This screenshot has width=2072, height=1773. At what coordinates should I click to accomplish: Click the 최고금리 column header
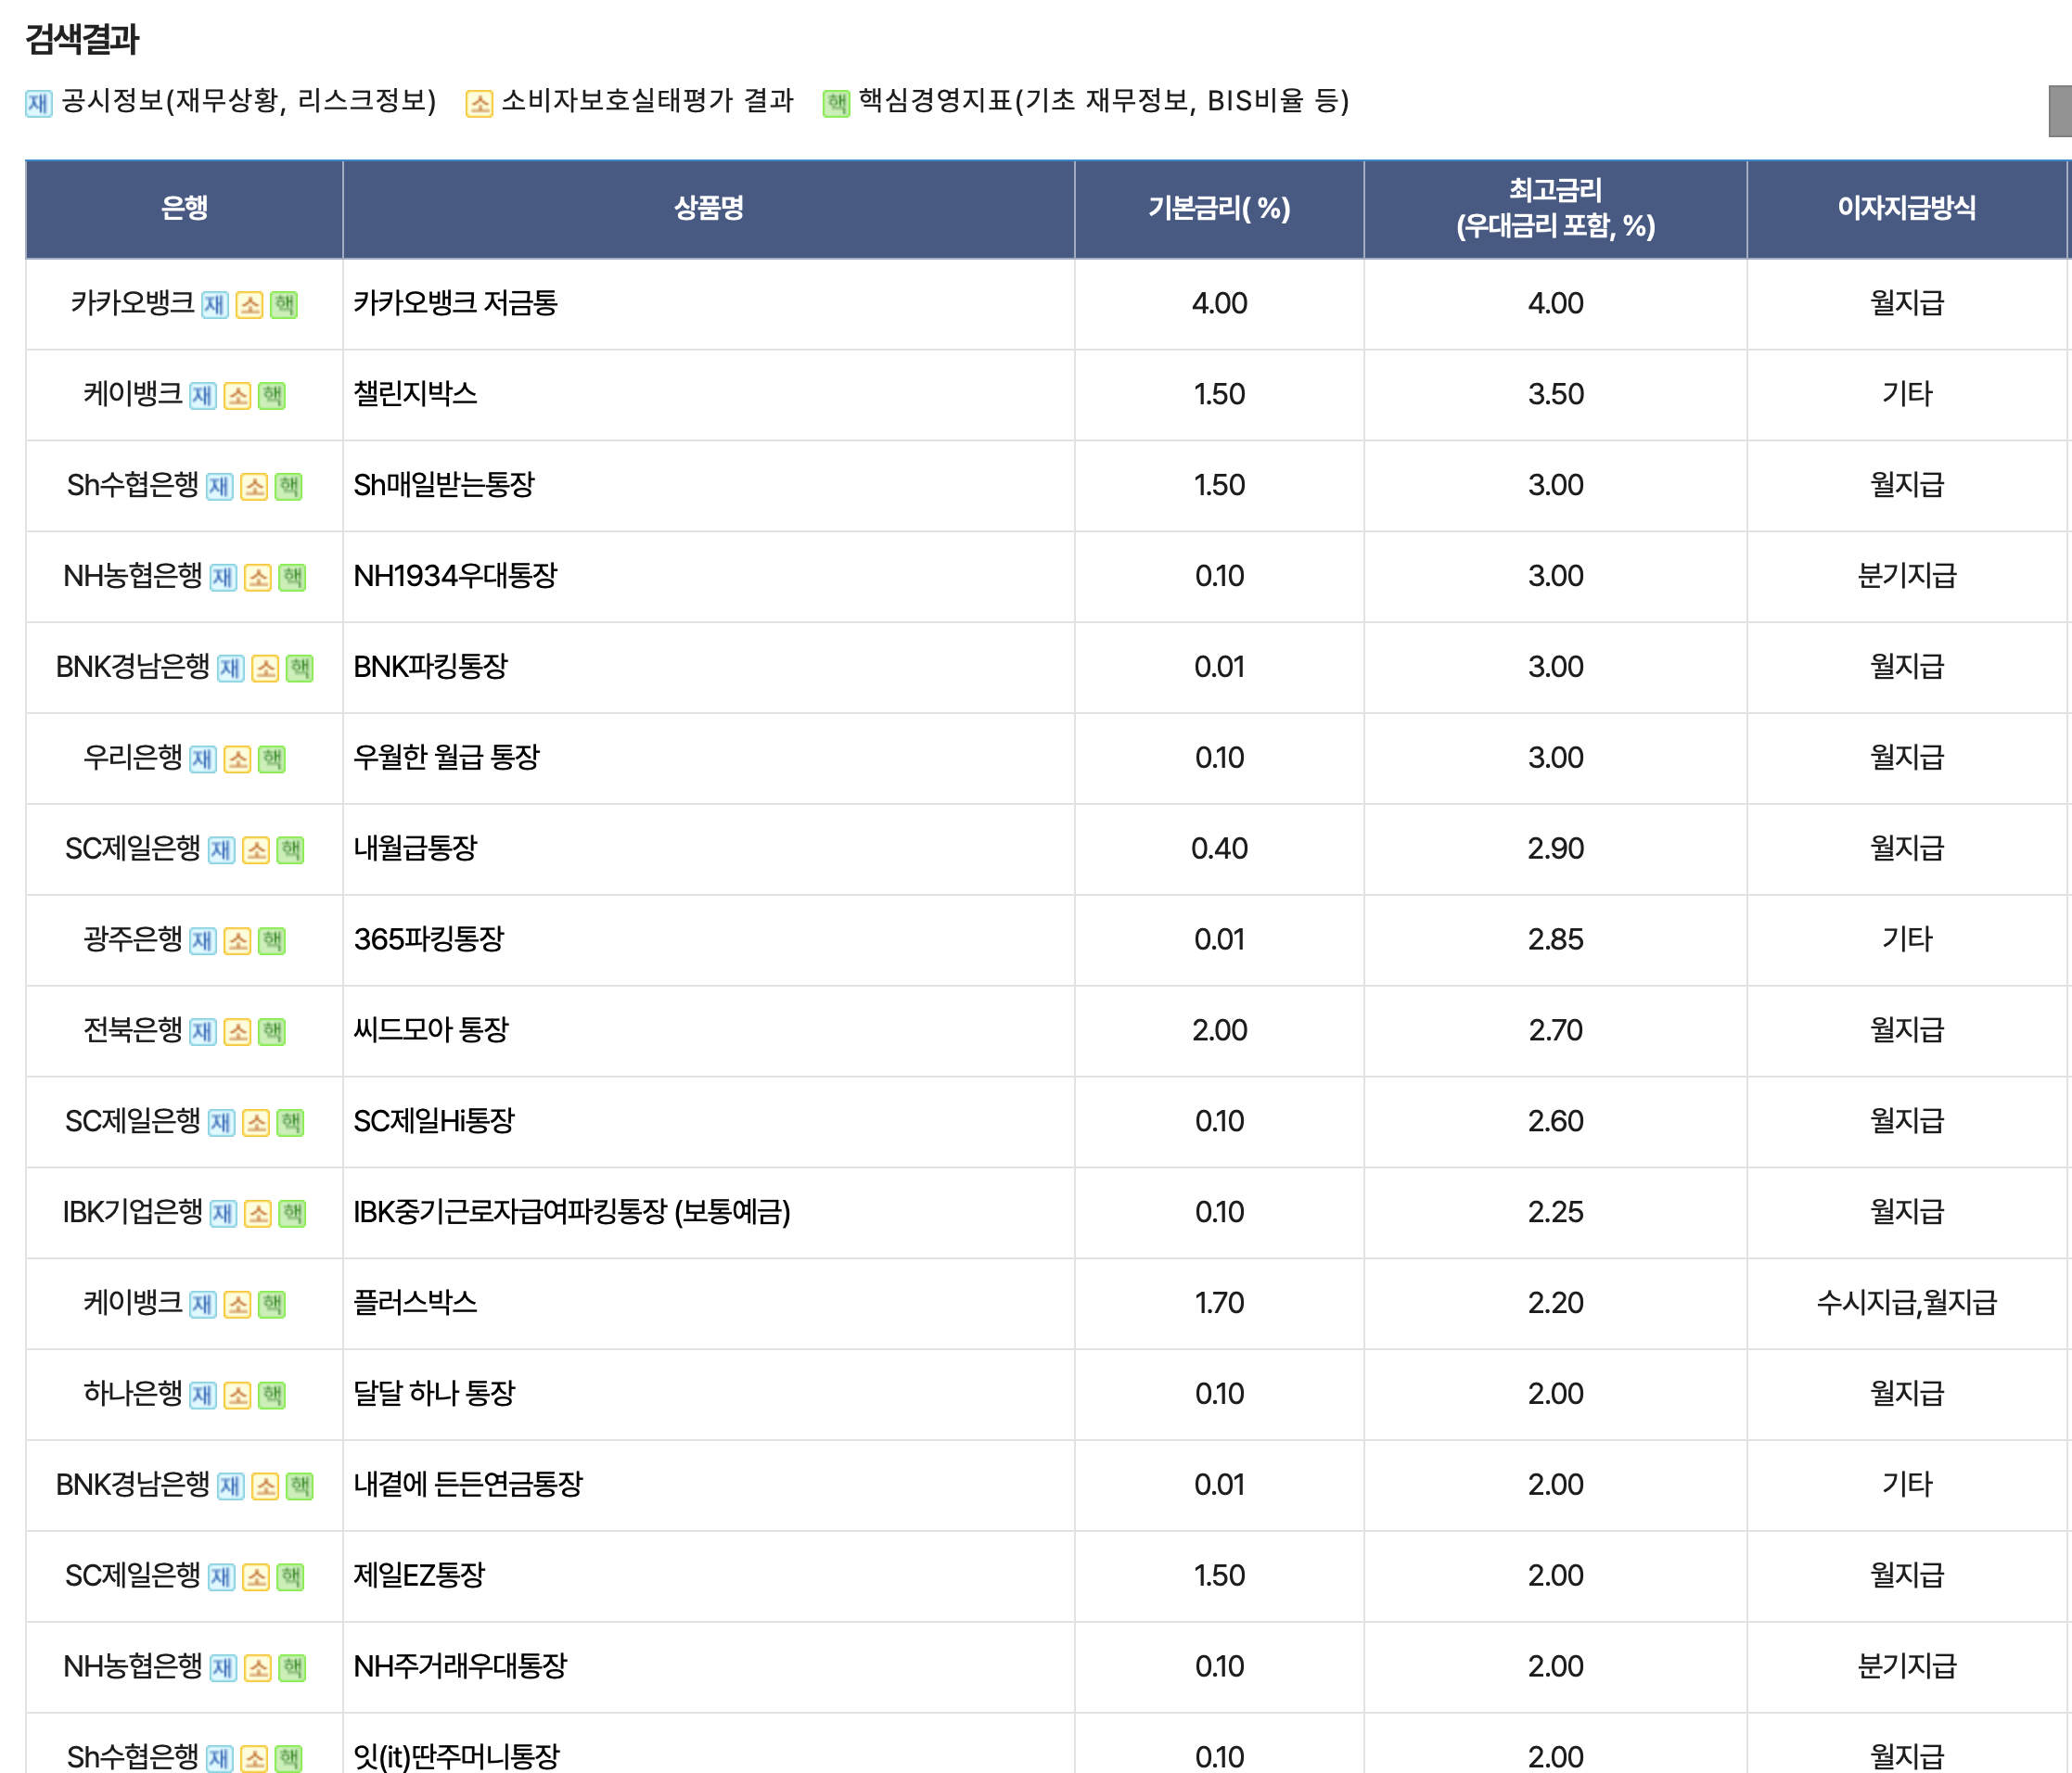click(1555, 208)
